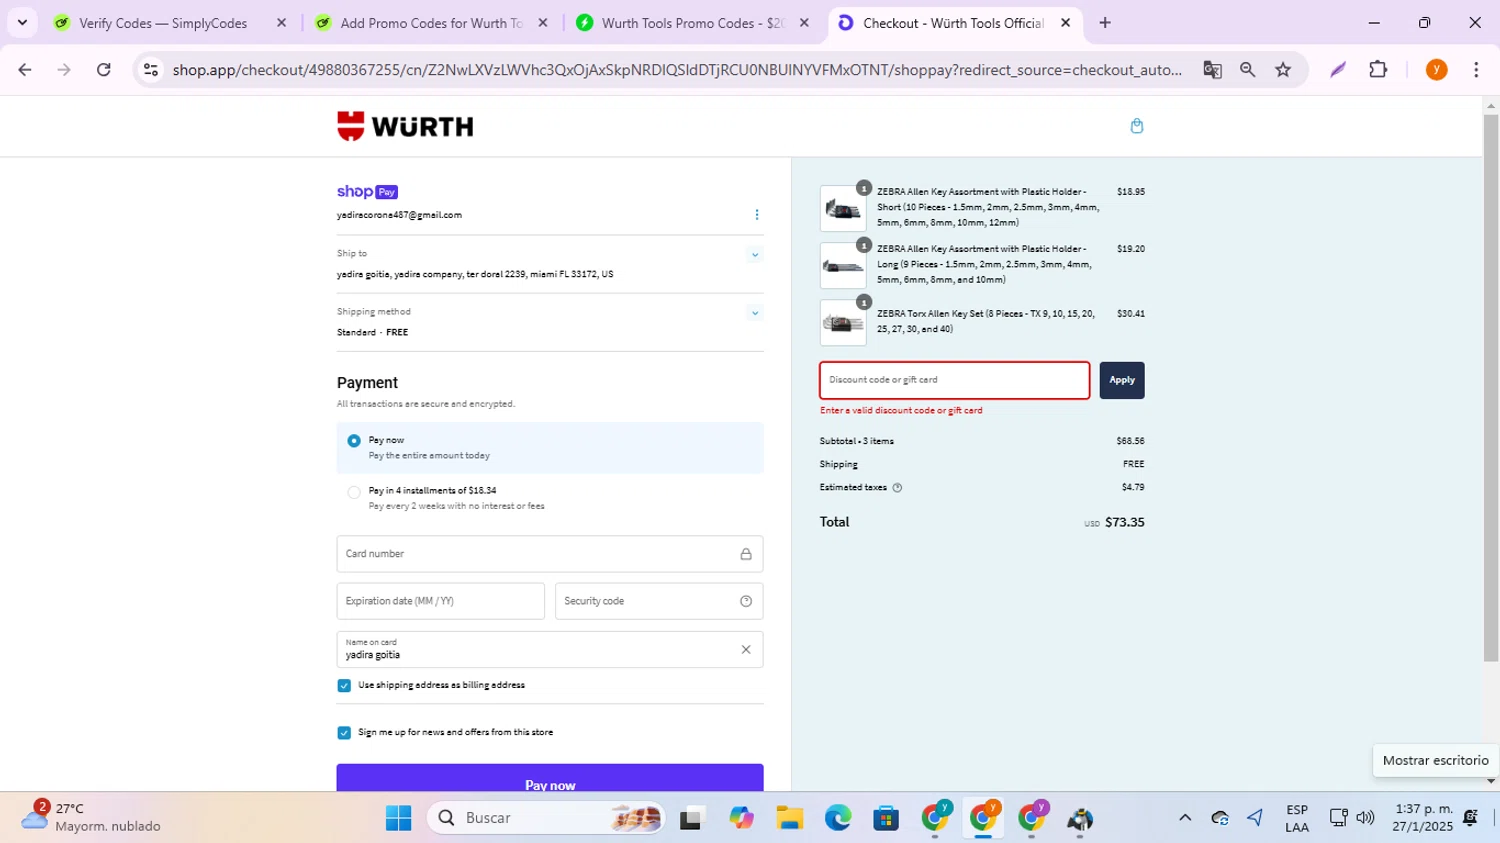Click the Mostrar escritorio tooltip button
Screen dimensions: 1500x843
click(x=1435, y=761)
